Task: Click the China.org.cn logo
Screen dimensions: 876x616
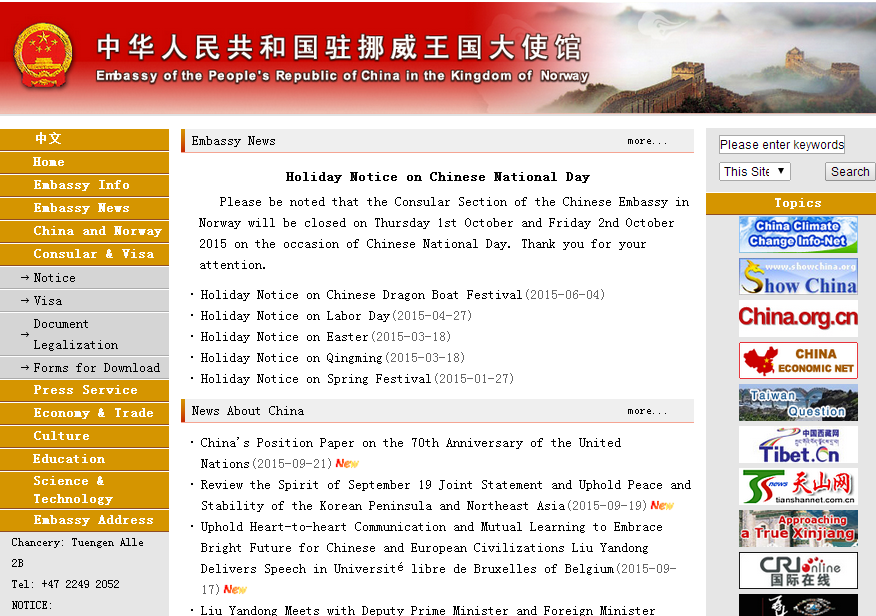Action: [797, 318]
